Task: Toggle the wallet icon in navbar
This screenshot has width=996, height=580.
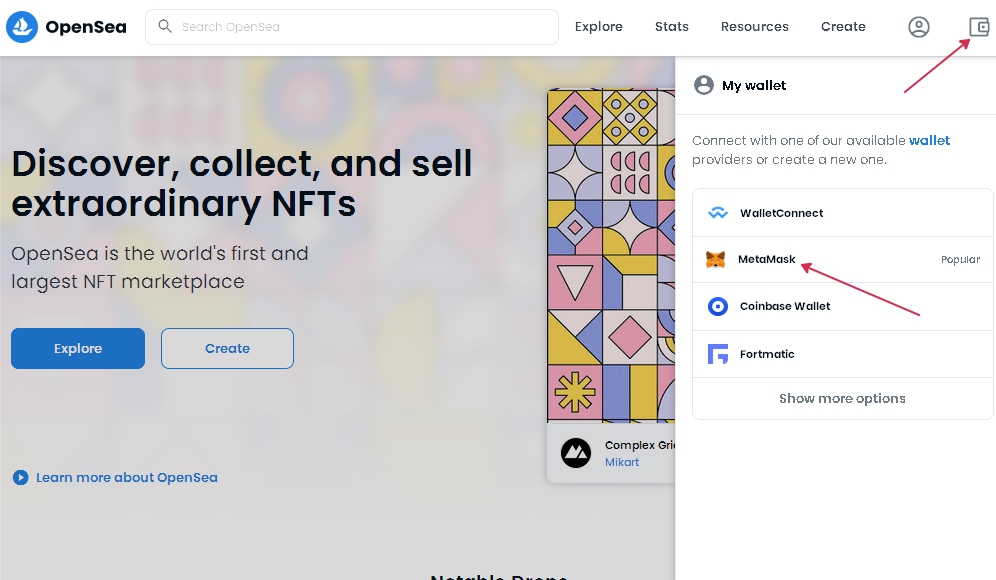Action: coord(978,27)
